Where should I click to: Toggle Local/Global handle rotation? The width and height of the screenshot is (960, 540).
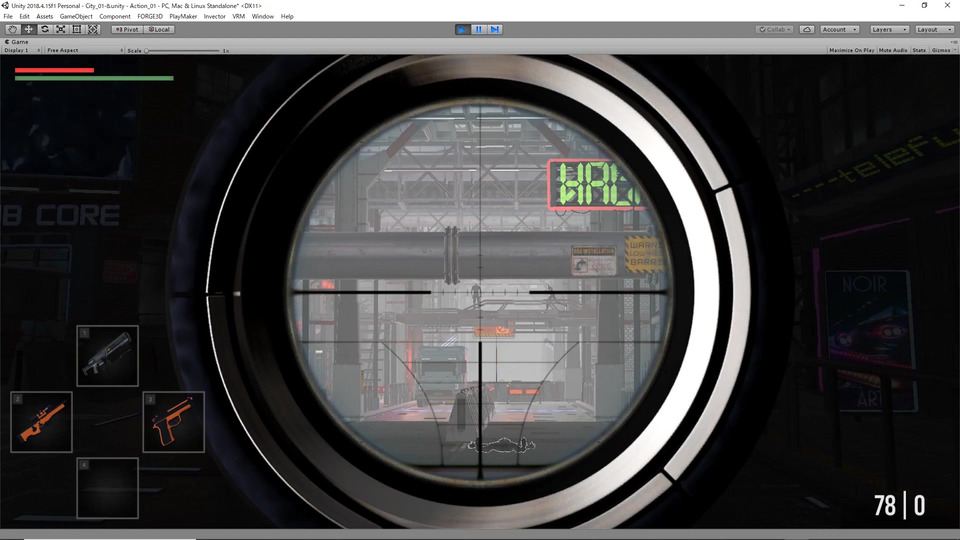(x=159, y=29)
